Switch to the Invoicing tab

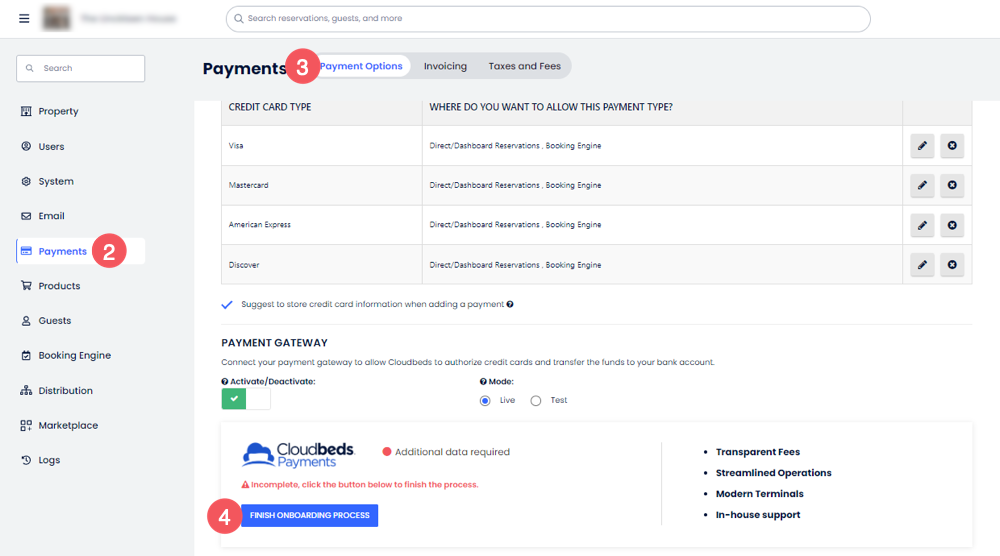445,66
